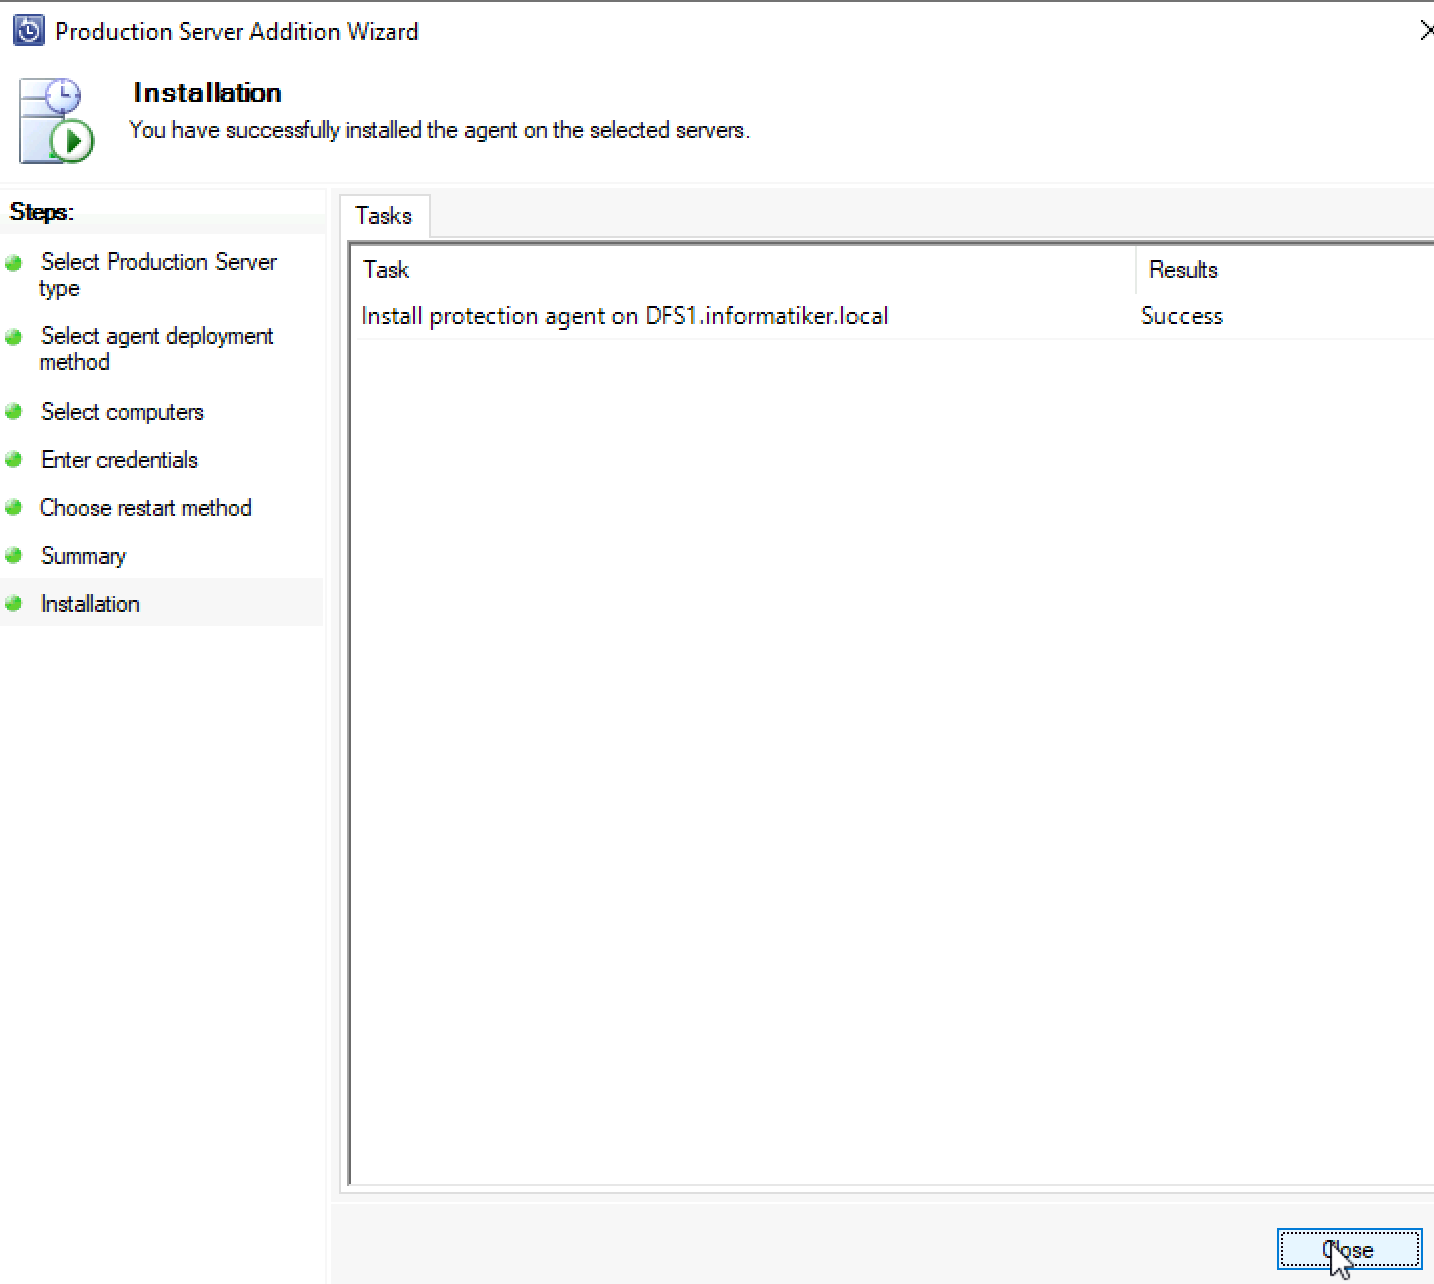Screen dimensions: 1434x1284
Task: Click green dot beside Choose restart method
Action: tap(14, 507)
